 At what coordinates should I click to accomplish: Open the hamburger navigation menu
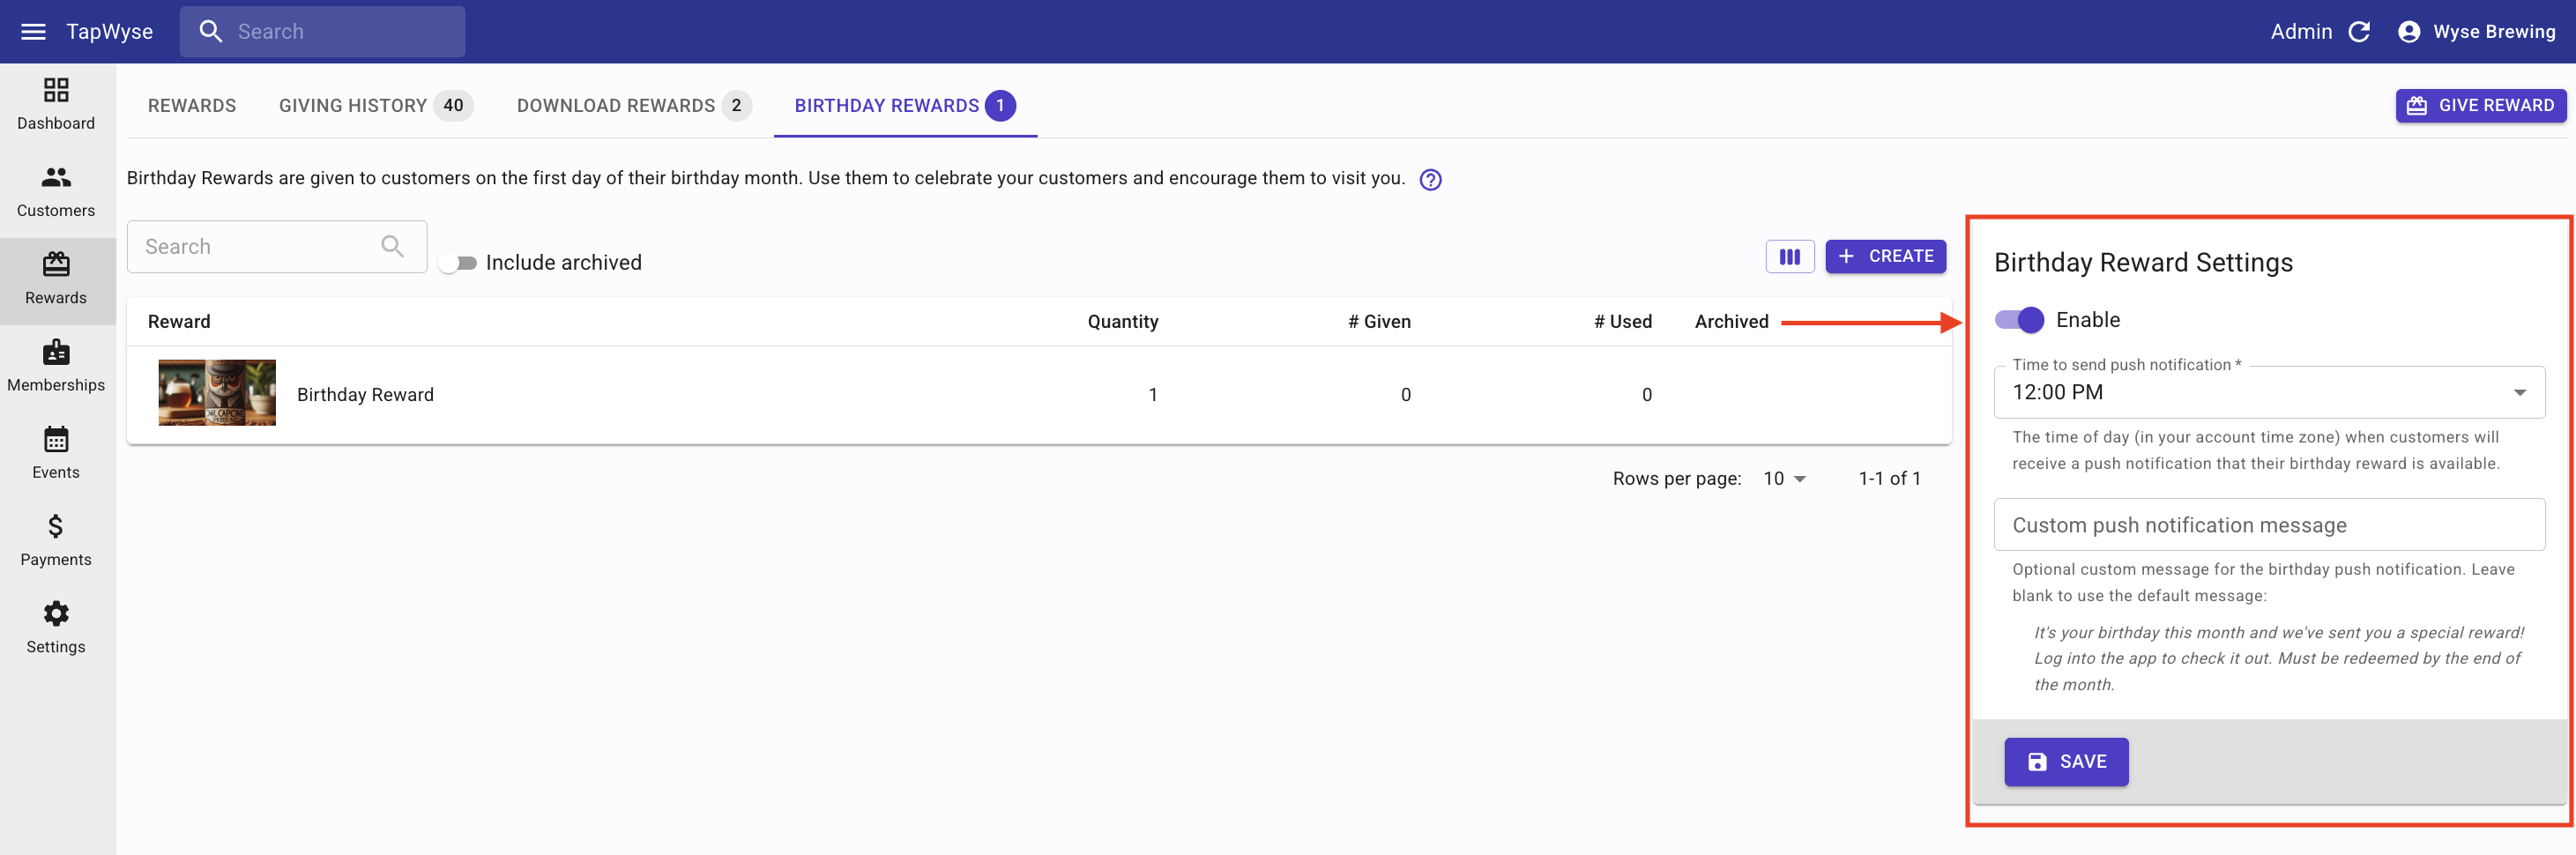click(x=33, y=32)
